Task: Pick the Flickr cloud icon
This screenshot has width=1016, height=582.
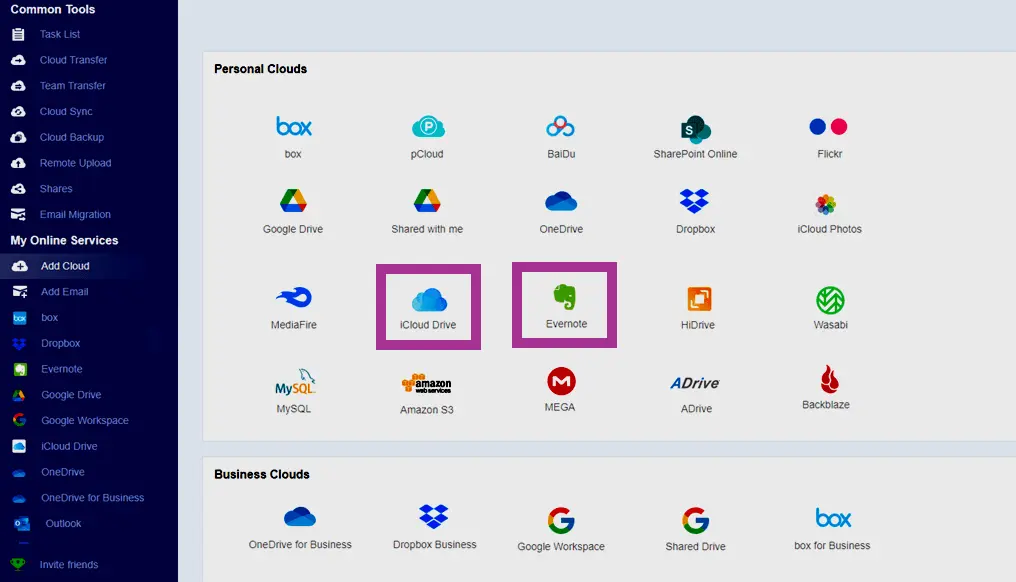Action: pyautogui.click(x=828, y=128)
